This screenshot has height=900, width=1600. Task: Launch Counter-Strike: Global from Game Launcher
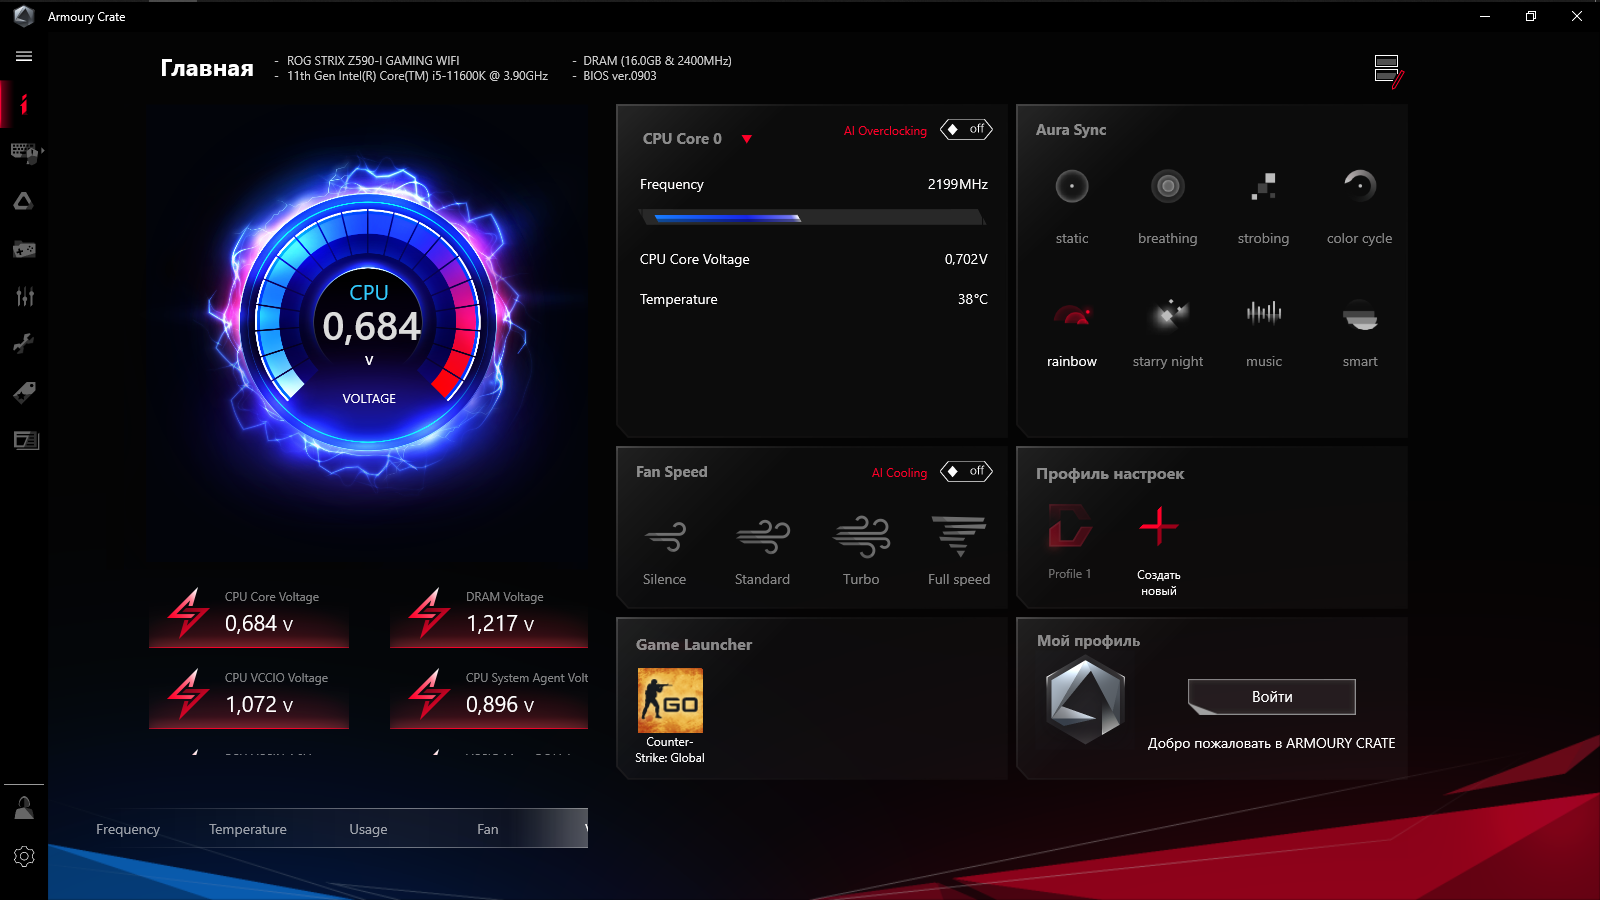[669, 699]
